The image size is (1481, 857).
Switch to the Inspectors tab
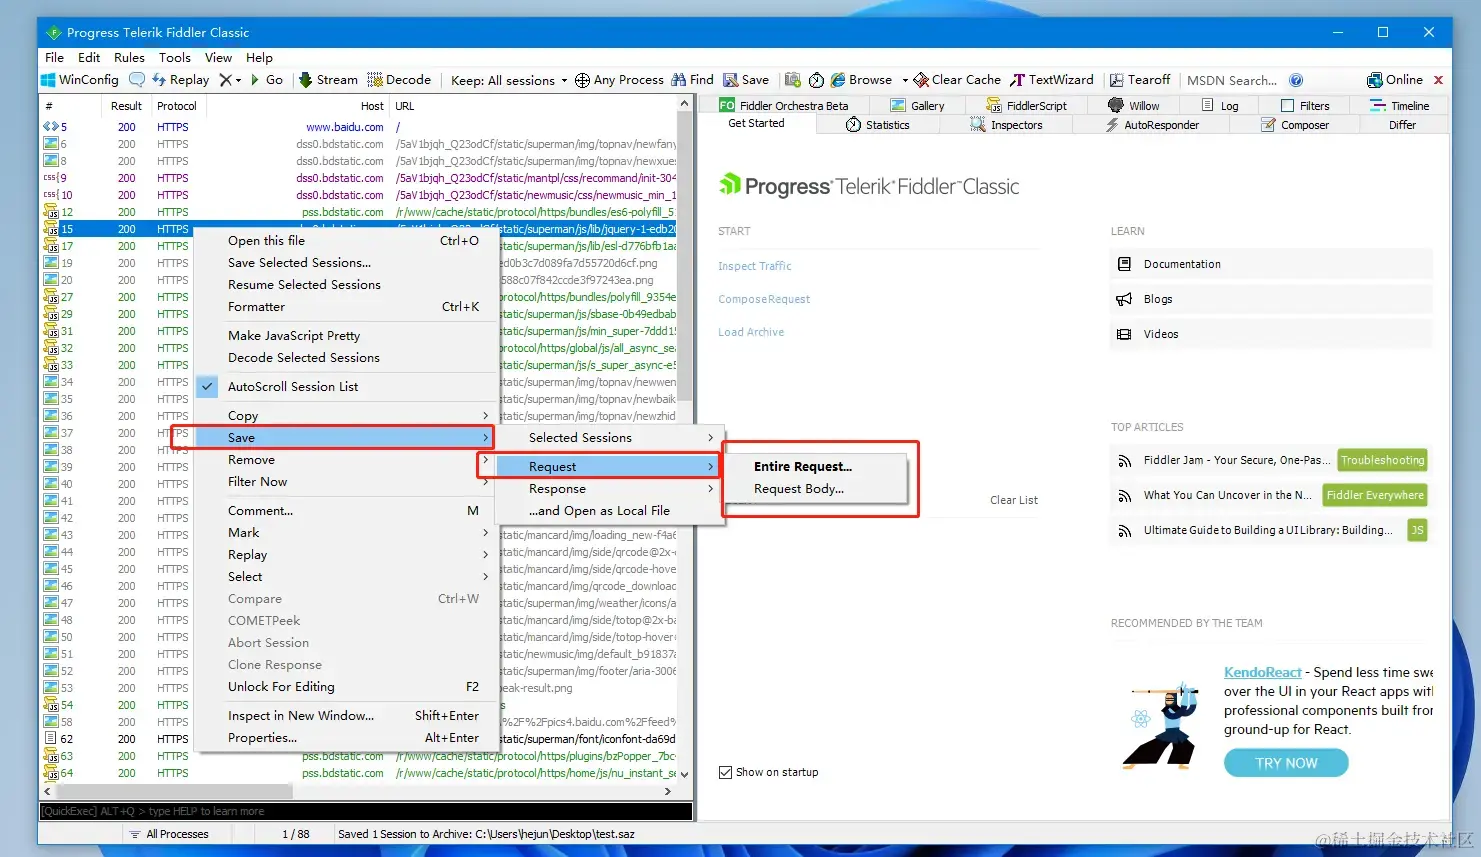[x=1006, y=125]
